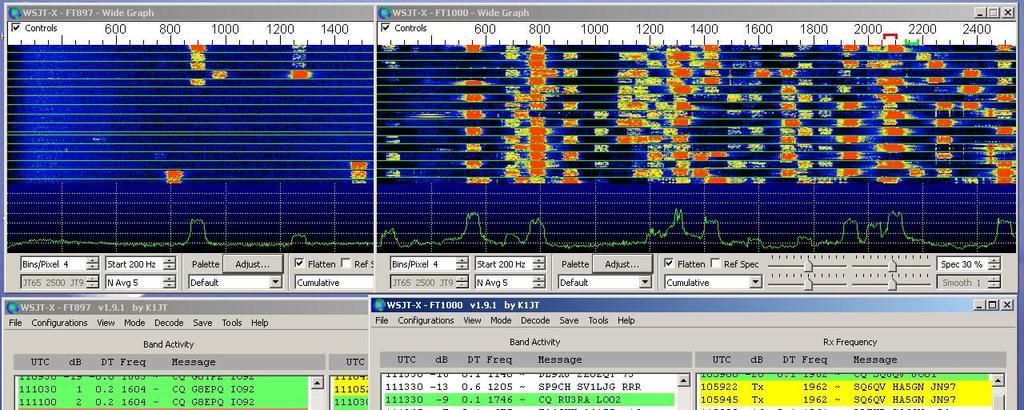
Task: Click 900 Hz signal in FT897 waterfall
Action: 197,65
